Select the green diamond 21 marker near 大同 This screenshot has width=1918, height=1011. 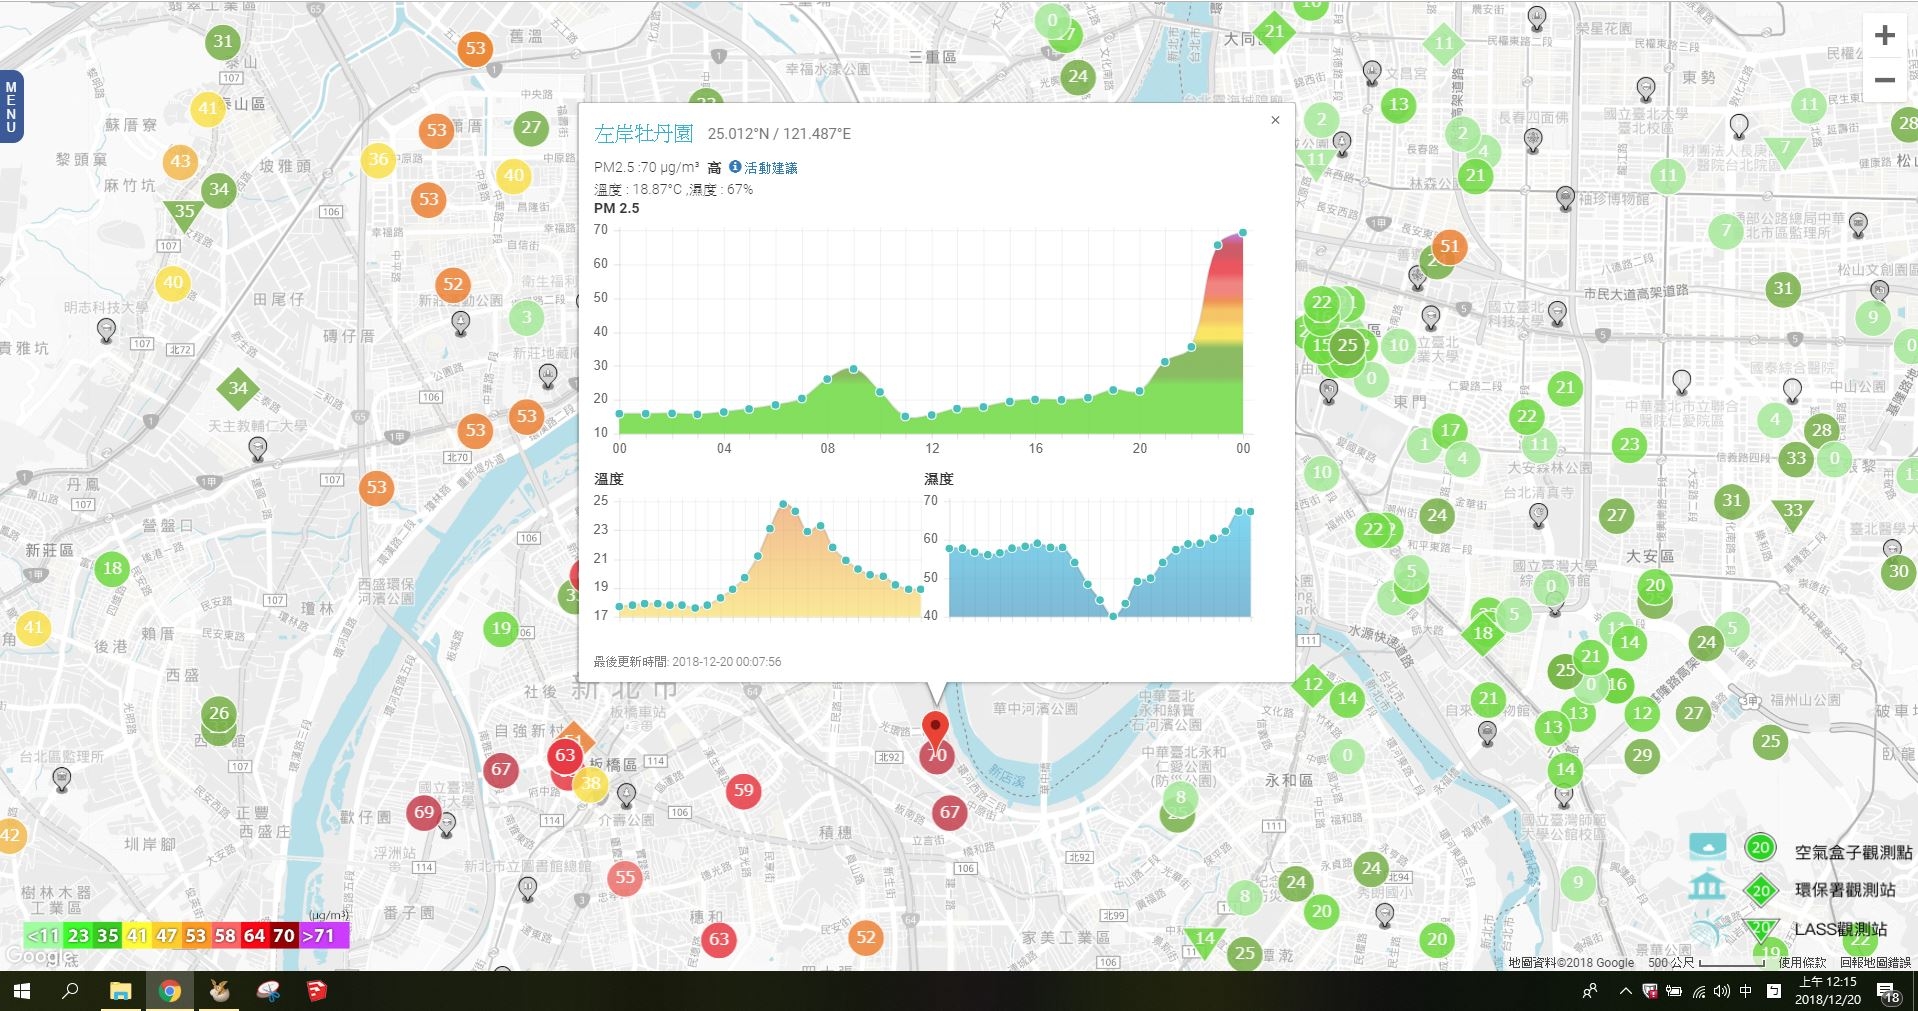click(x=1273, y=32)
